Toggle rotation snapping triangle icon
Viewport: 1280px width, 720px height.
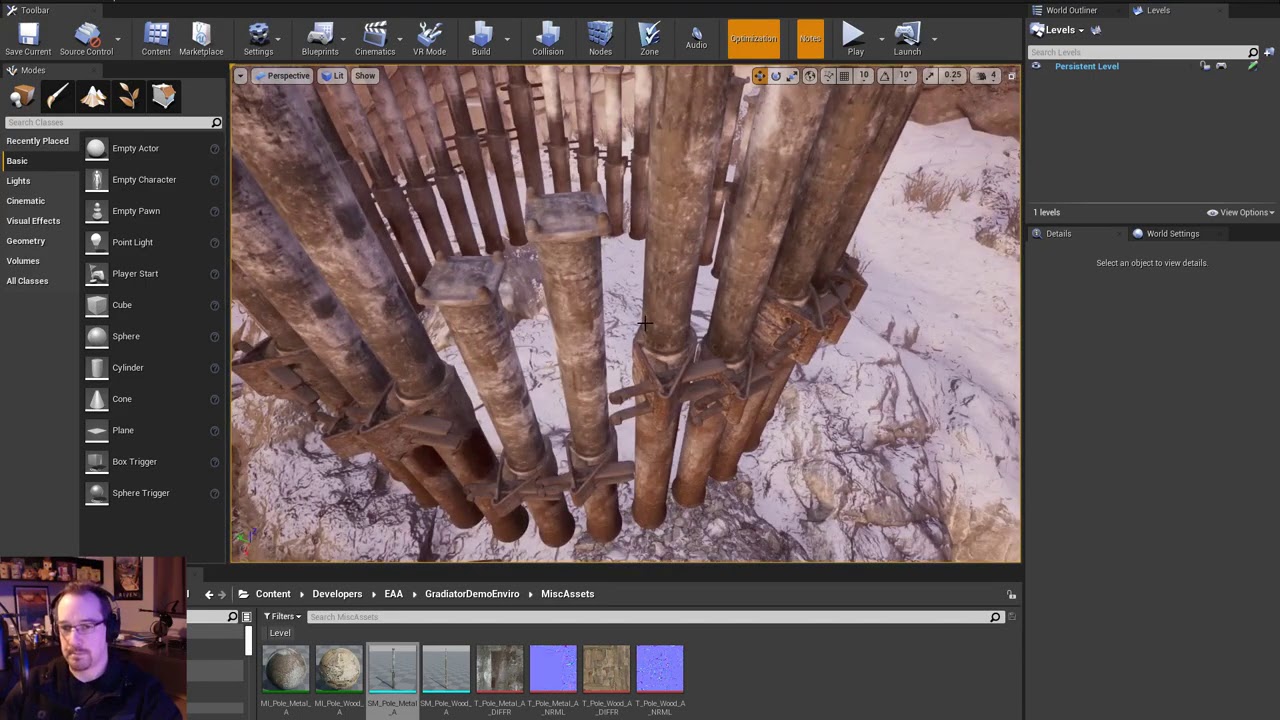(884, 76)
